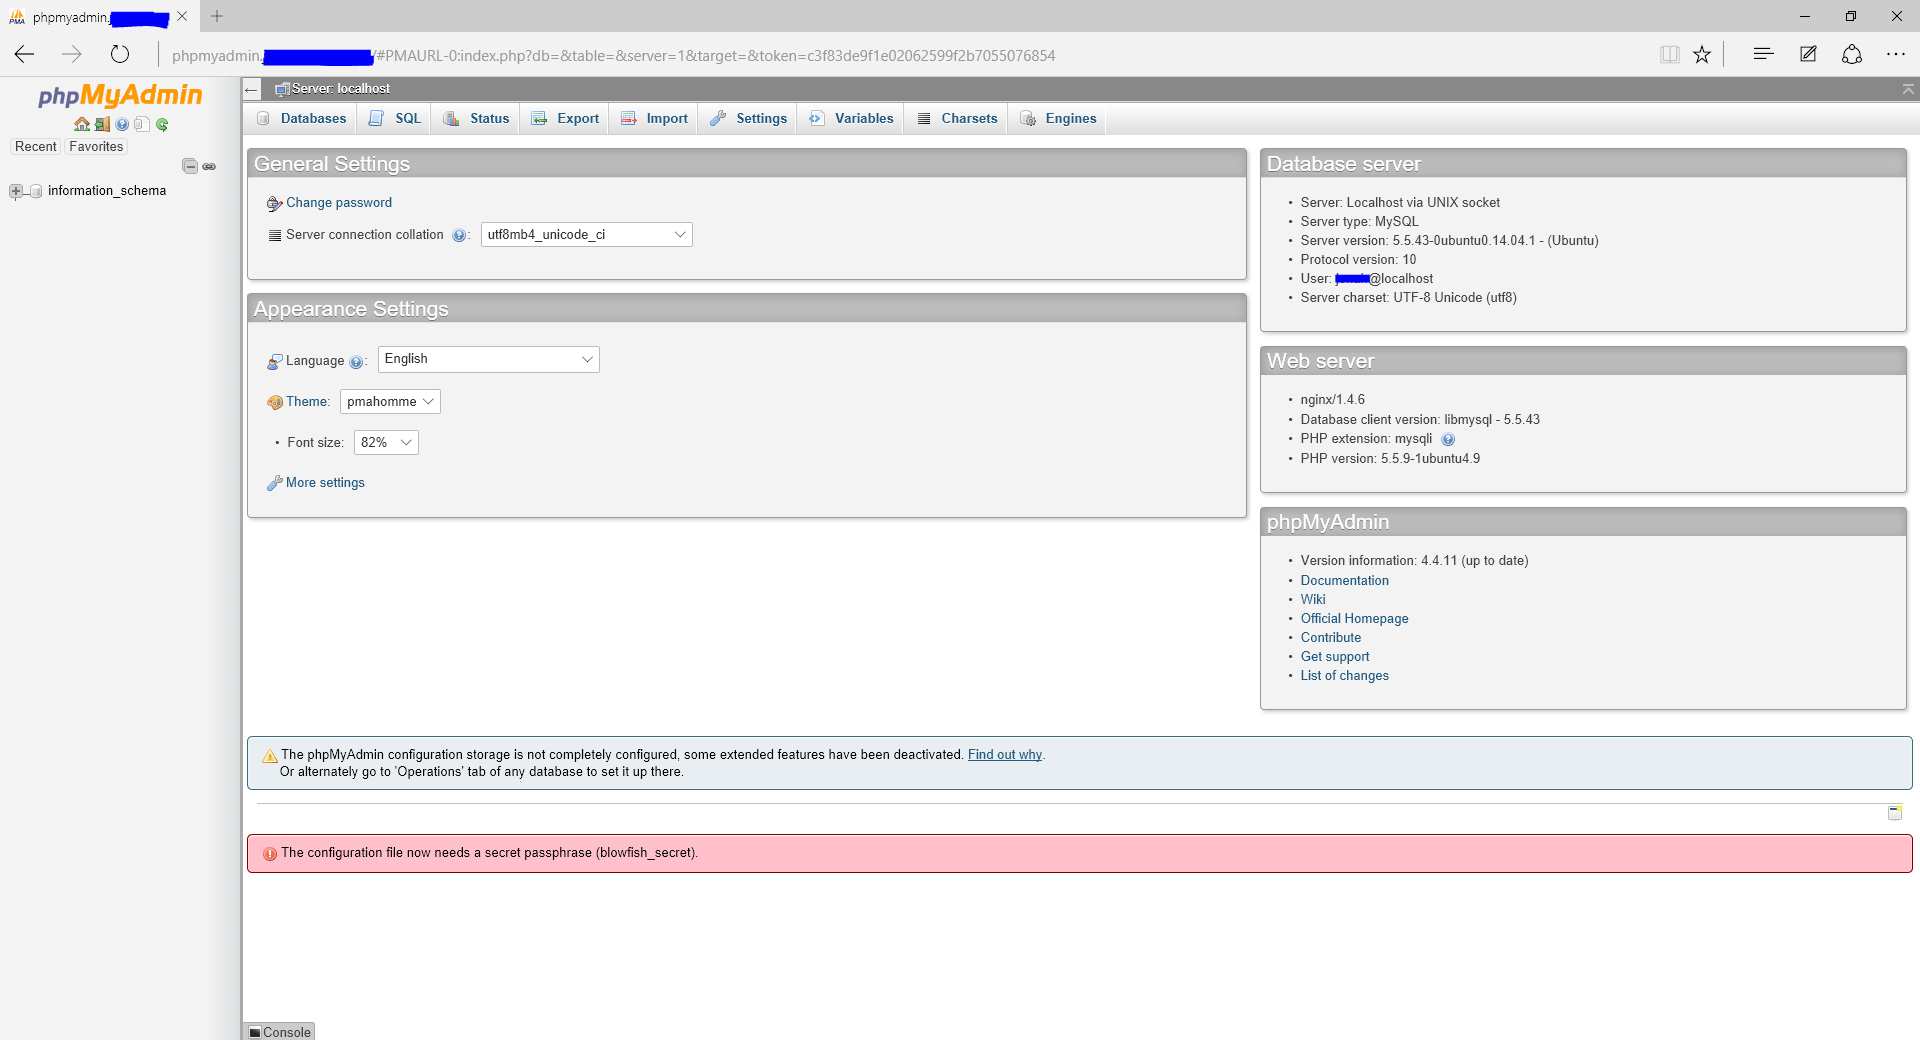1920x1040 pixels.
Task: Click the Theme palette icon
Action: click(x=275, y=403)
